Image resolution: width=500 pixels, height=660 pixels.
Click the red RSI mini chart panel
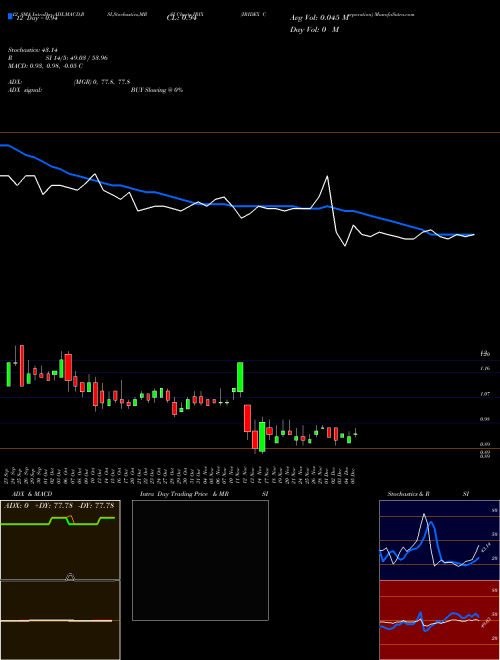coord(439,620)
